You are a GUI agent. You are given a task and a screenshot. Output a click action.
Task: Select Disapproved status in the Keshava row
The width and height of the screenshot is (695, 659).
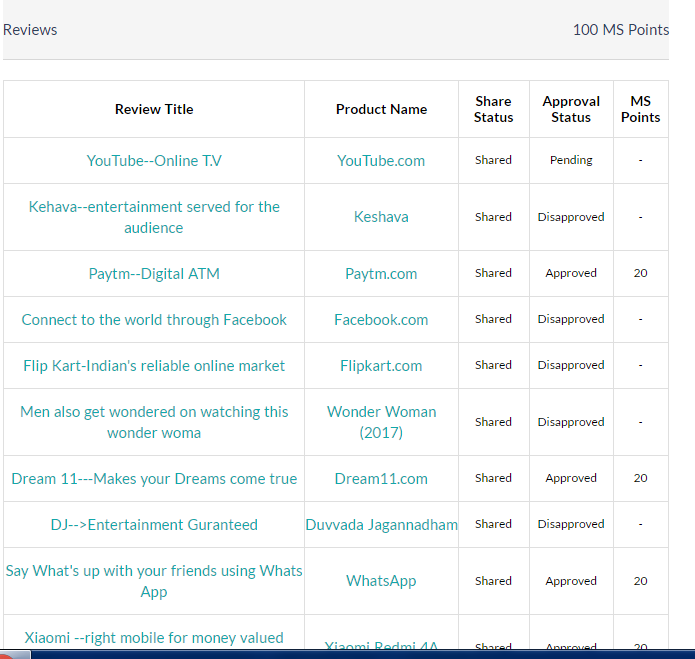[571, 217]
